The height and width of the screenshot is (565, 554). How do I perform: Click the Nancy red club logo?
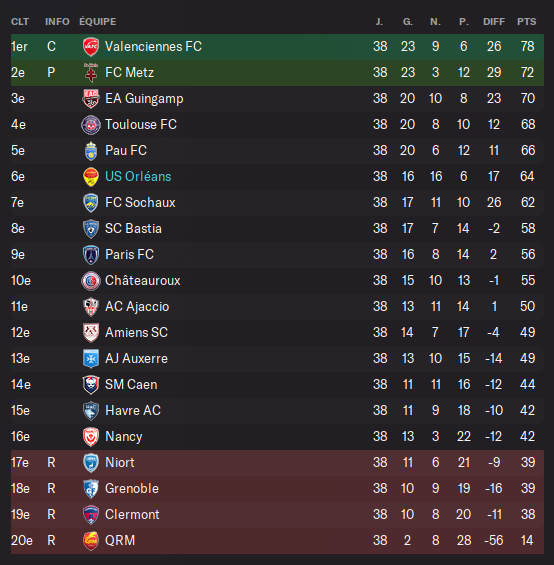point(91,437)
